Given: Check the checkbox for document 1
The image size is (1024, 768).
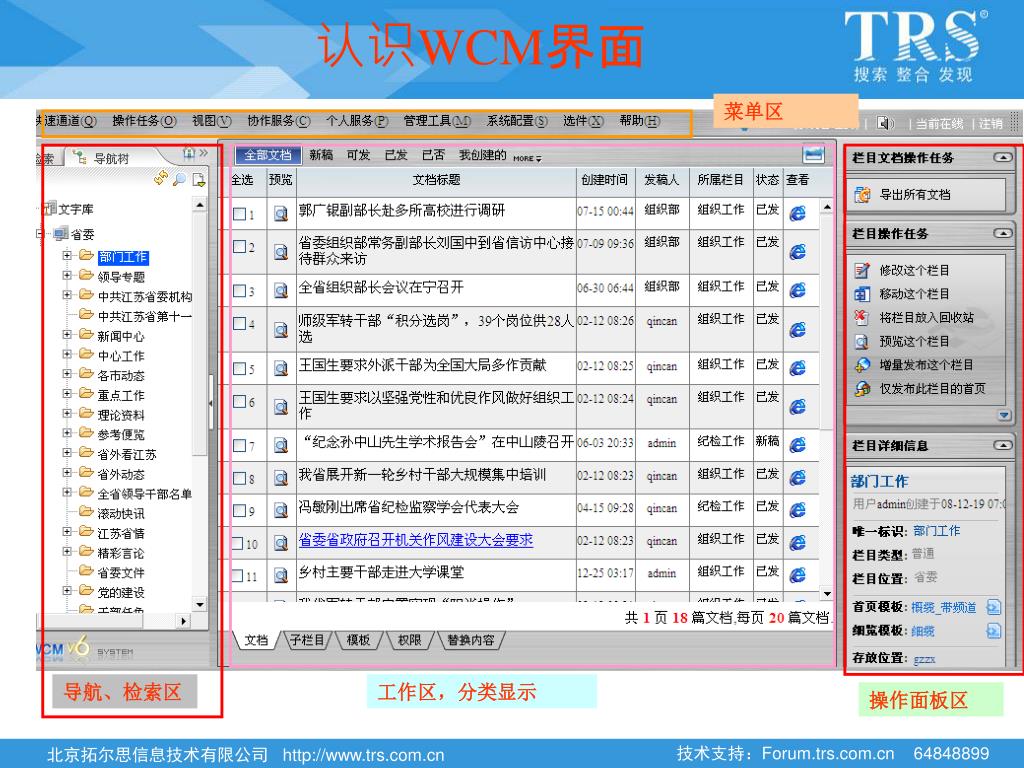Looking at the screenshot, I should [x=240, y=214].
